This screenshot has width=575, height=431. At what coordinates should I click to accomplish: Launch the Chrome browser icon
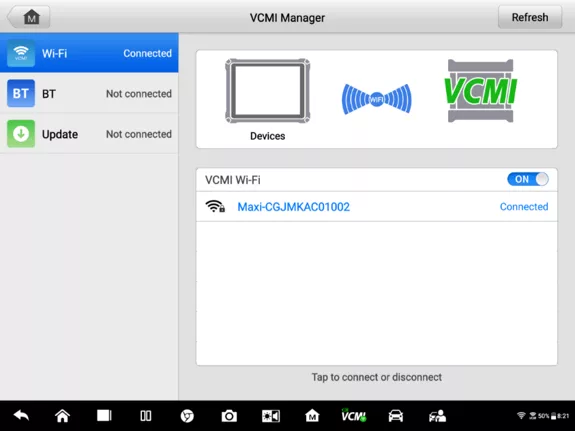click(x=187, y=416)
